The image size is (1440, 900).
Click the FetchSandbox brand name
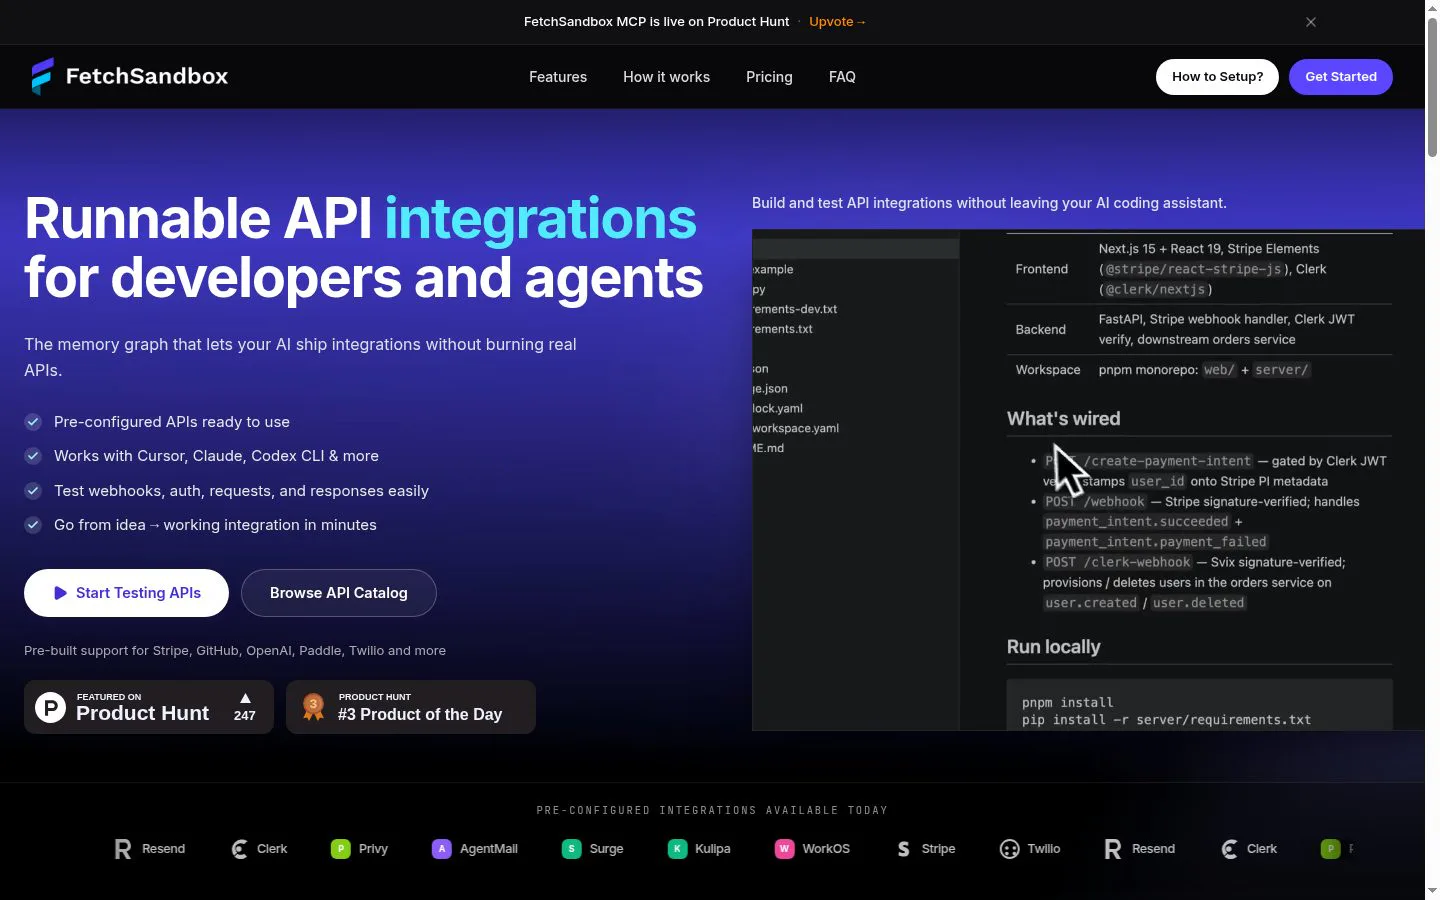147,76
